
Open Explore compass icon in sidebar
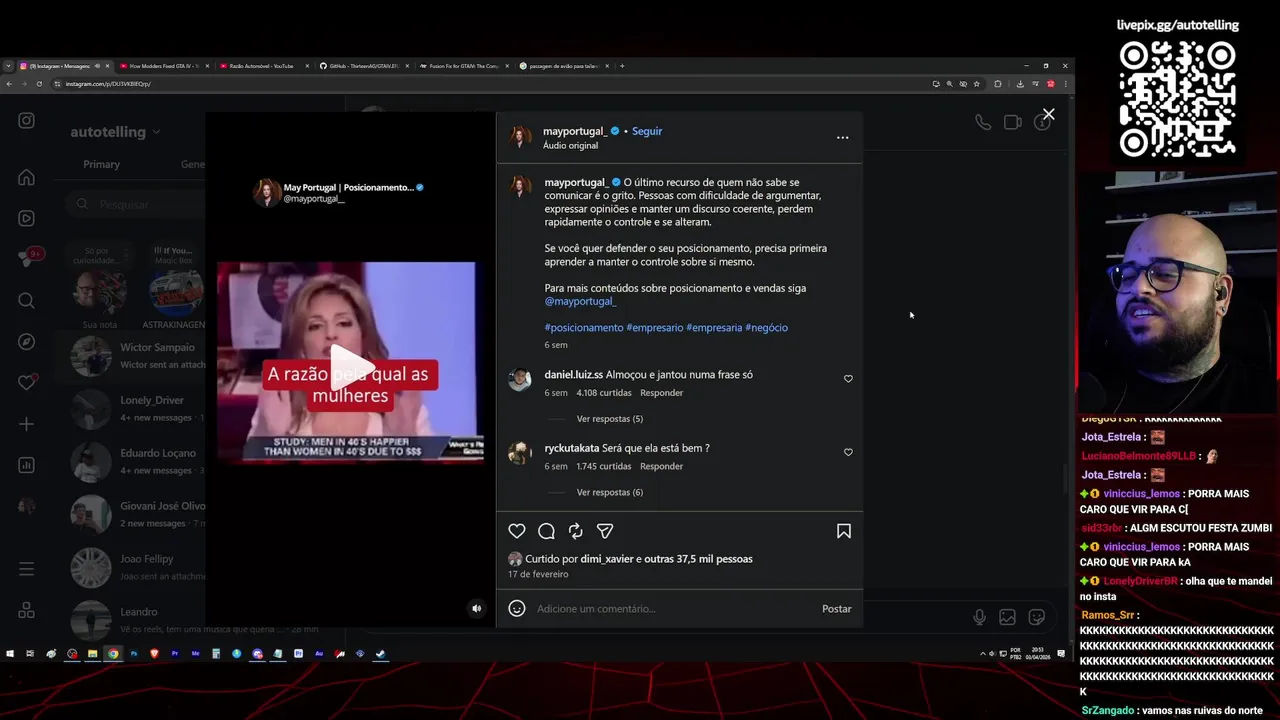[27, 342]
